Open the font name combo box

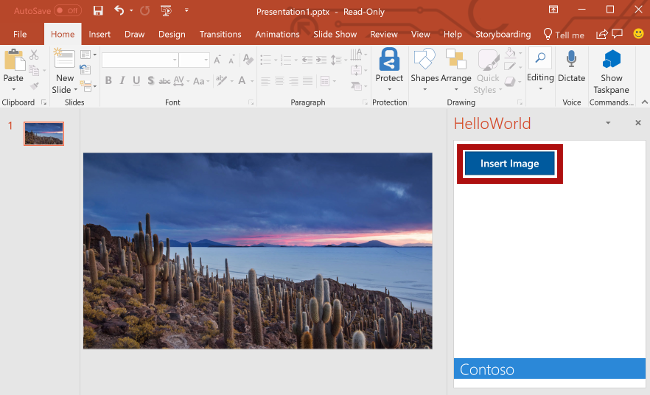coord(140,60)
